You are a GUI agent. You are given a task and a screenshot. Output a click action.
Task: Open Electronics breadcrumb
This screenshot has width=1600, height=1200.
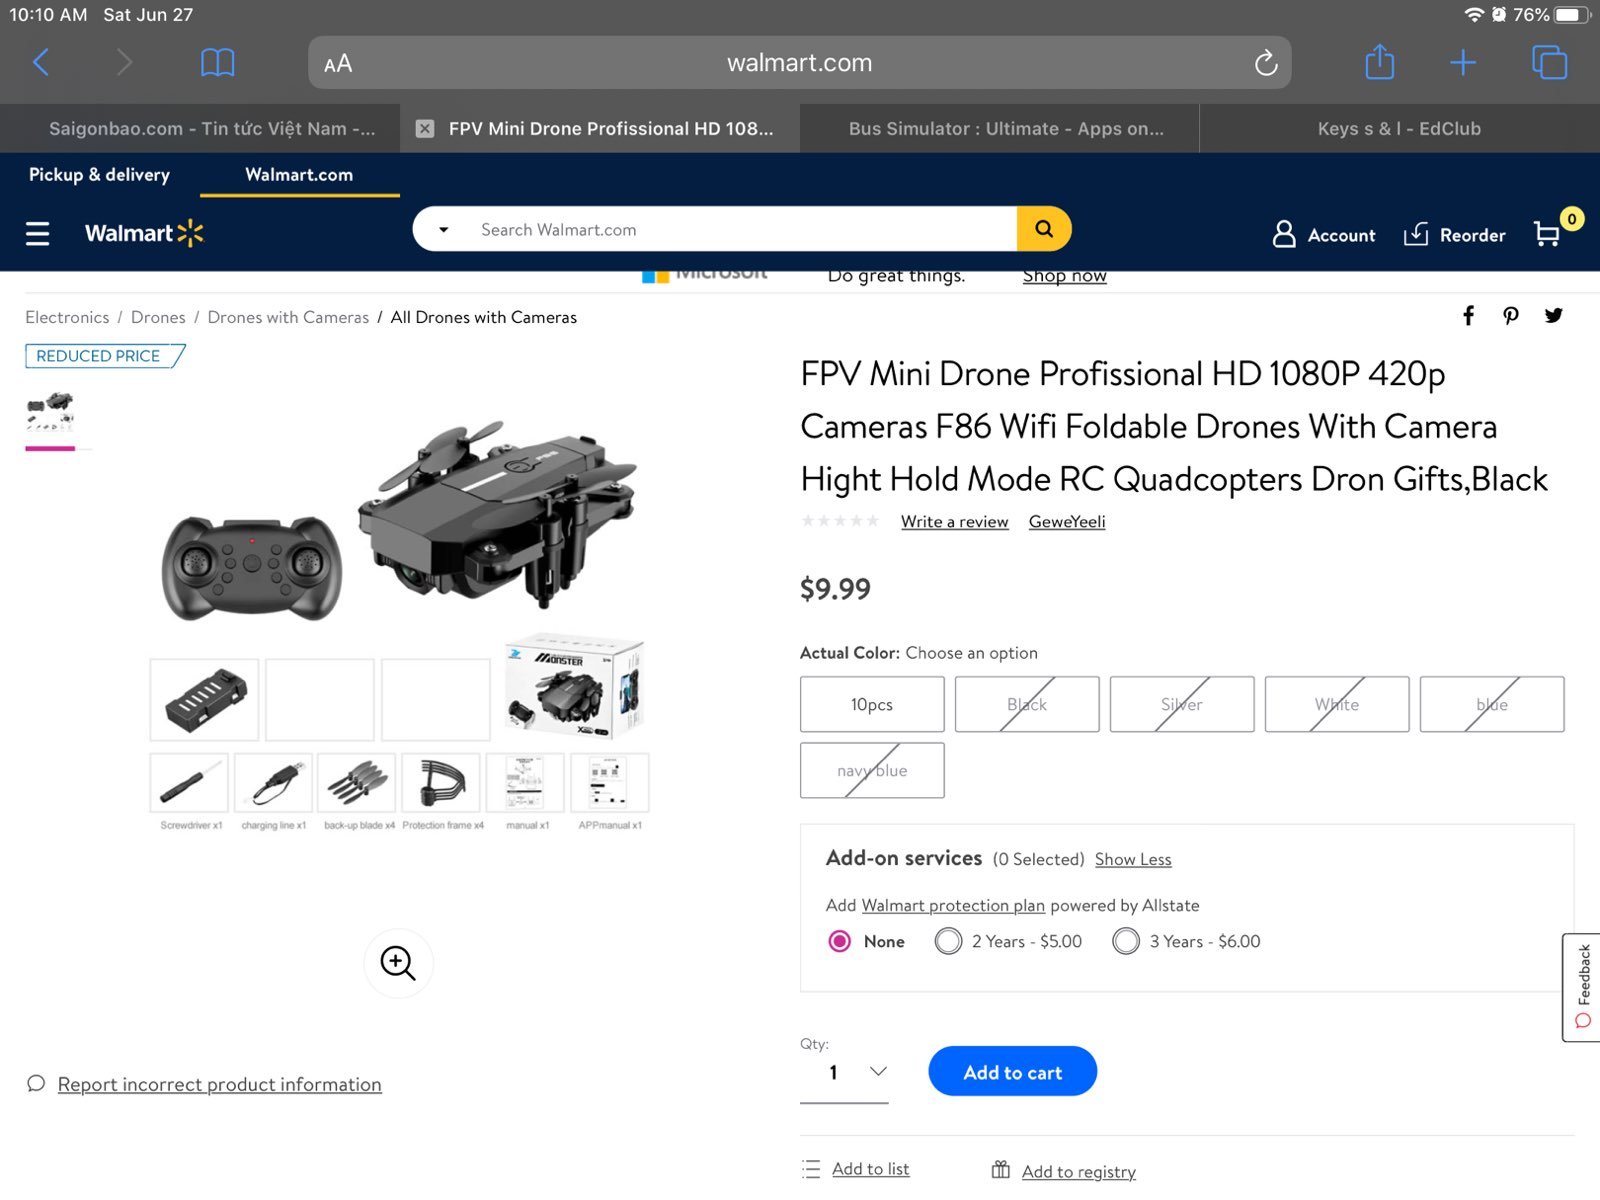pos(67,317)
